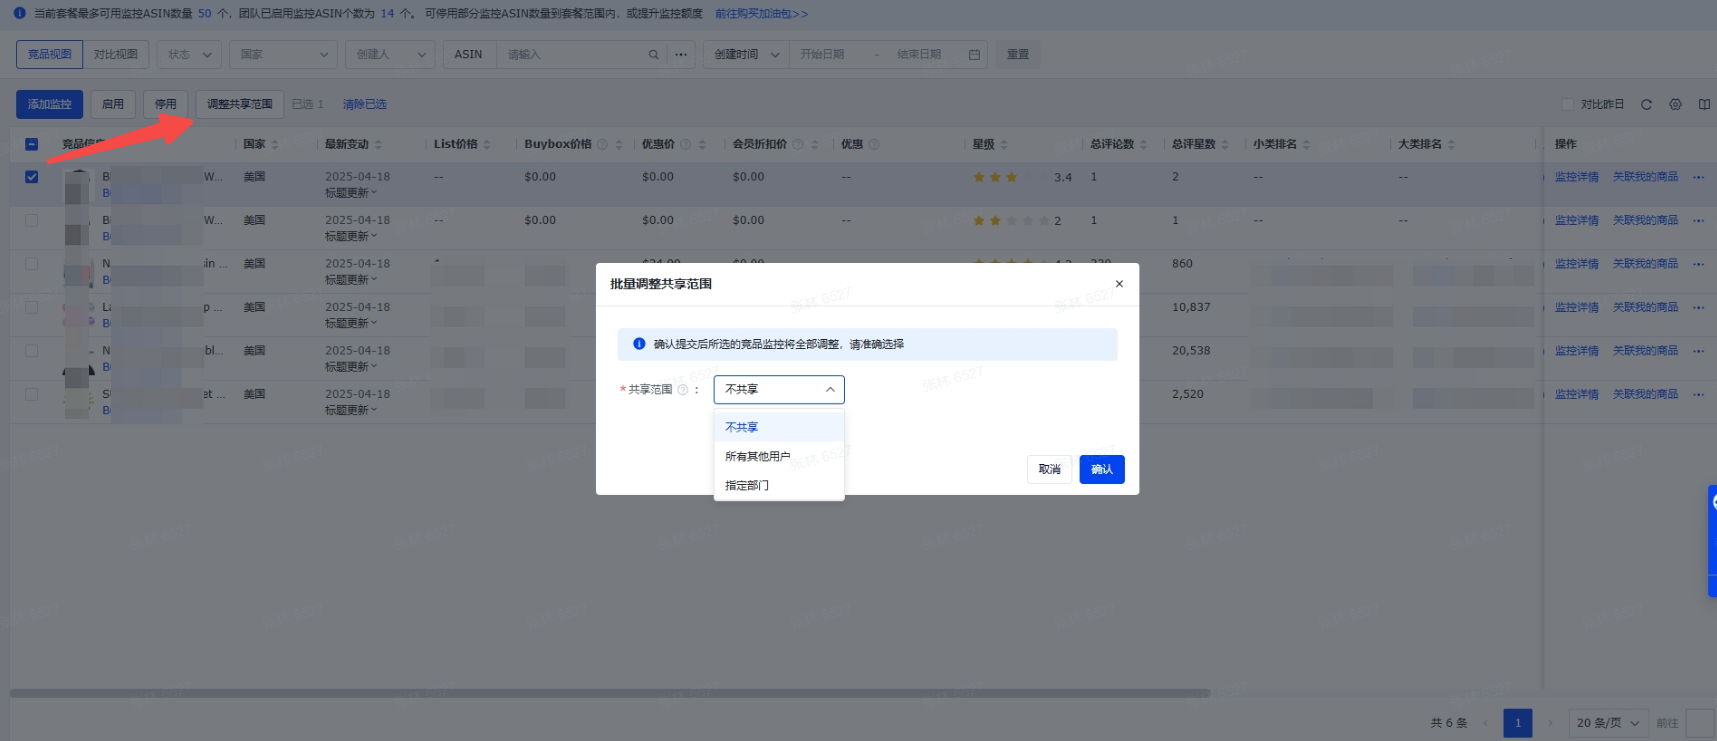The width and height of the screenshot is (1717, 741).
Task: Expand the 20 条/页 page size selector
Action: pos(1608,723)
